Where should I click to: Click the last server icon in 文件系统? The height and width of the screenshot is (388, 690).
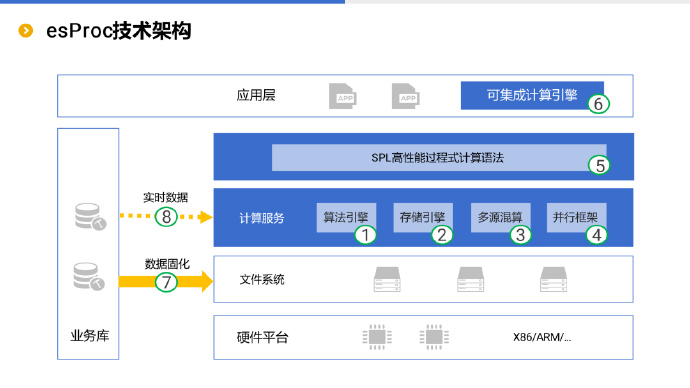click(x=554, y=279)
